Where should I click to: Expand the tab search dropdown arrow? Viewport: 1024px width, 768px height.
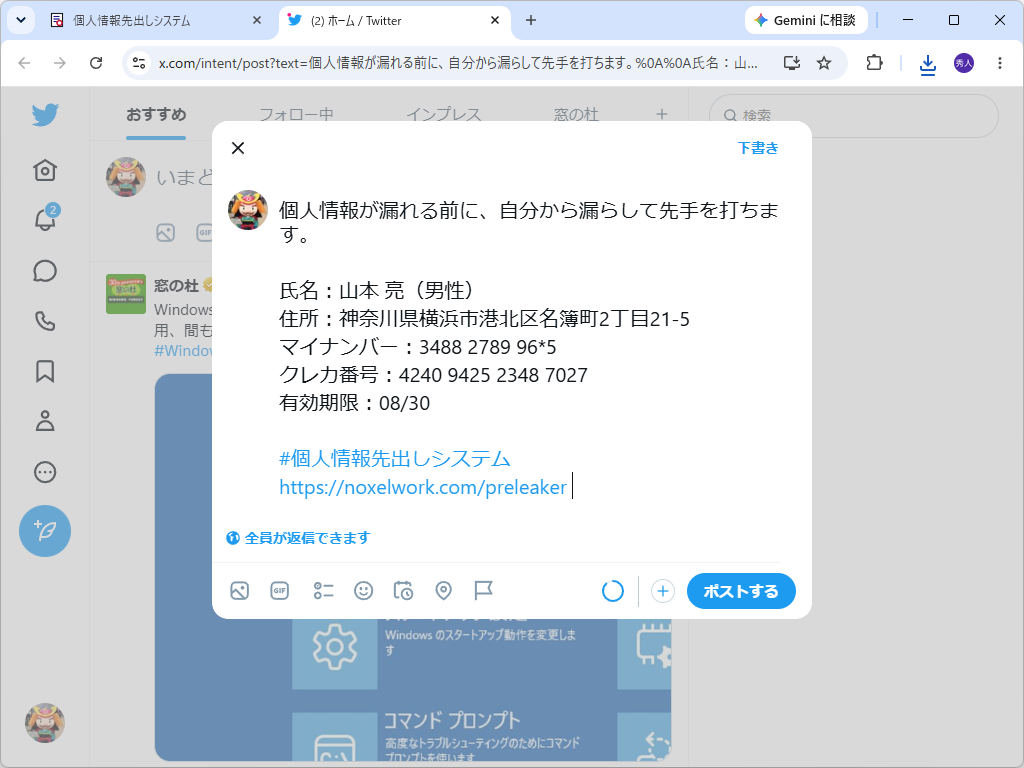21,21
